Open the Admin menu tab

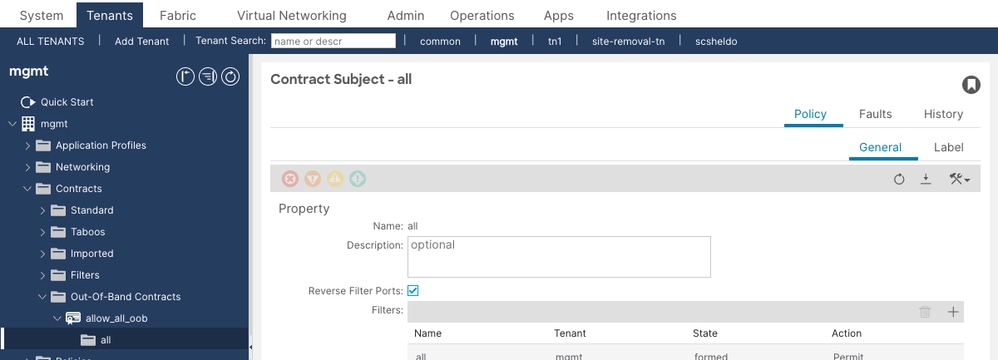click(x=405, y=15)
